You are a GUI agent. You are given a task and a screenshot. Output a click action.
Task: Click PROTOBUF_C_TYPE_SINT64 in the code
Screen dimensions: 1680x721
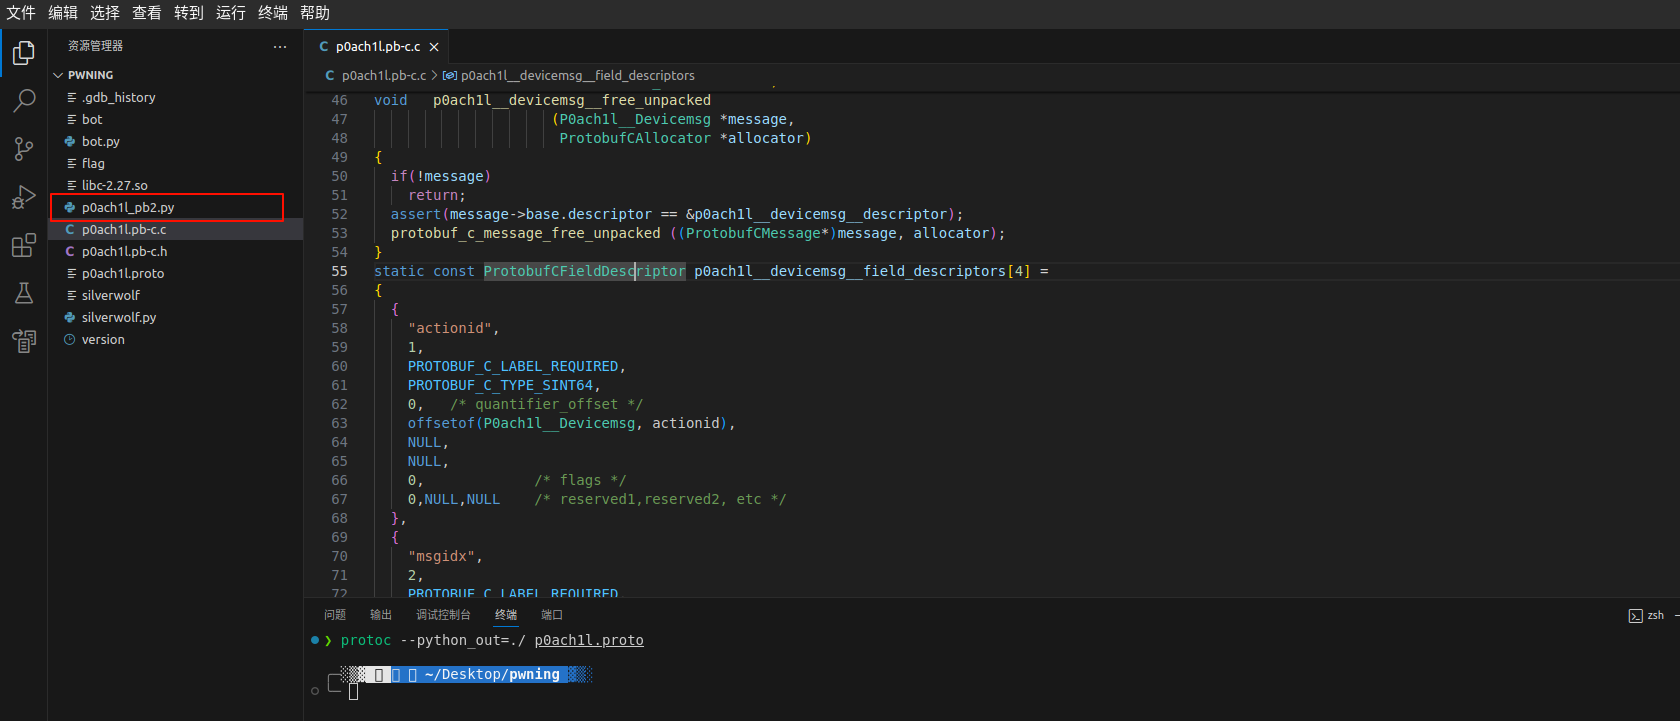pos(500,385)
